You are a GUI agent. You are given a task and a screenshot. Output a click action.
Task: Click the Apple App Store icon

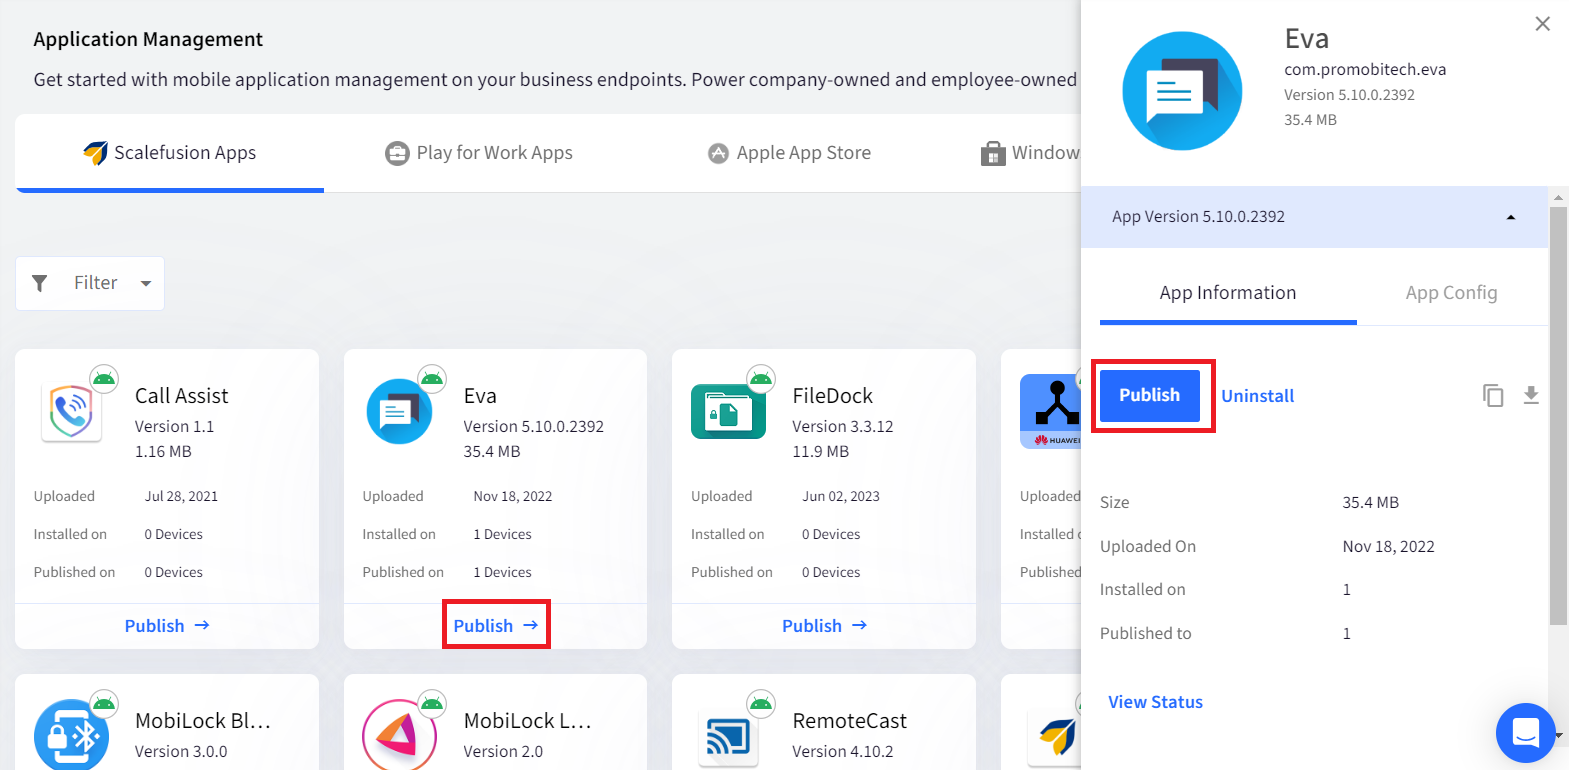(x=718, y=153)
